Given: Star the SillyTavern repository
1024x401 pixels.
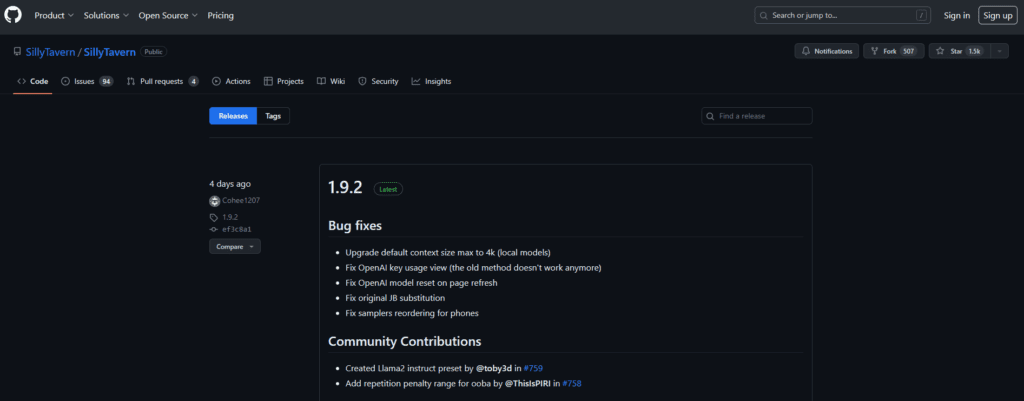Looking at the screenshot, I should (x=959, y=51).
